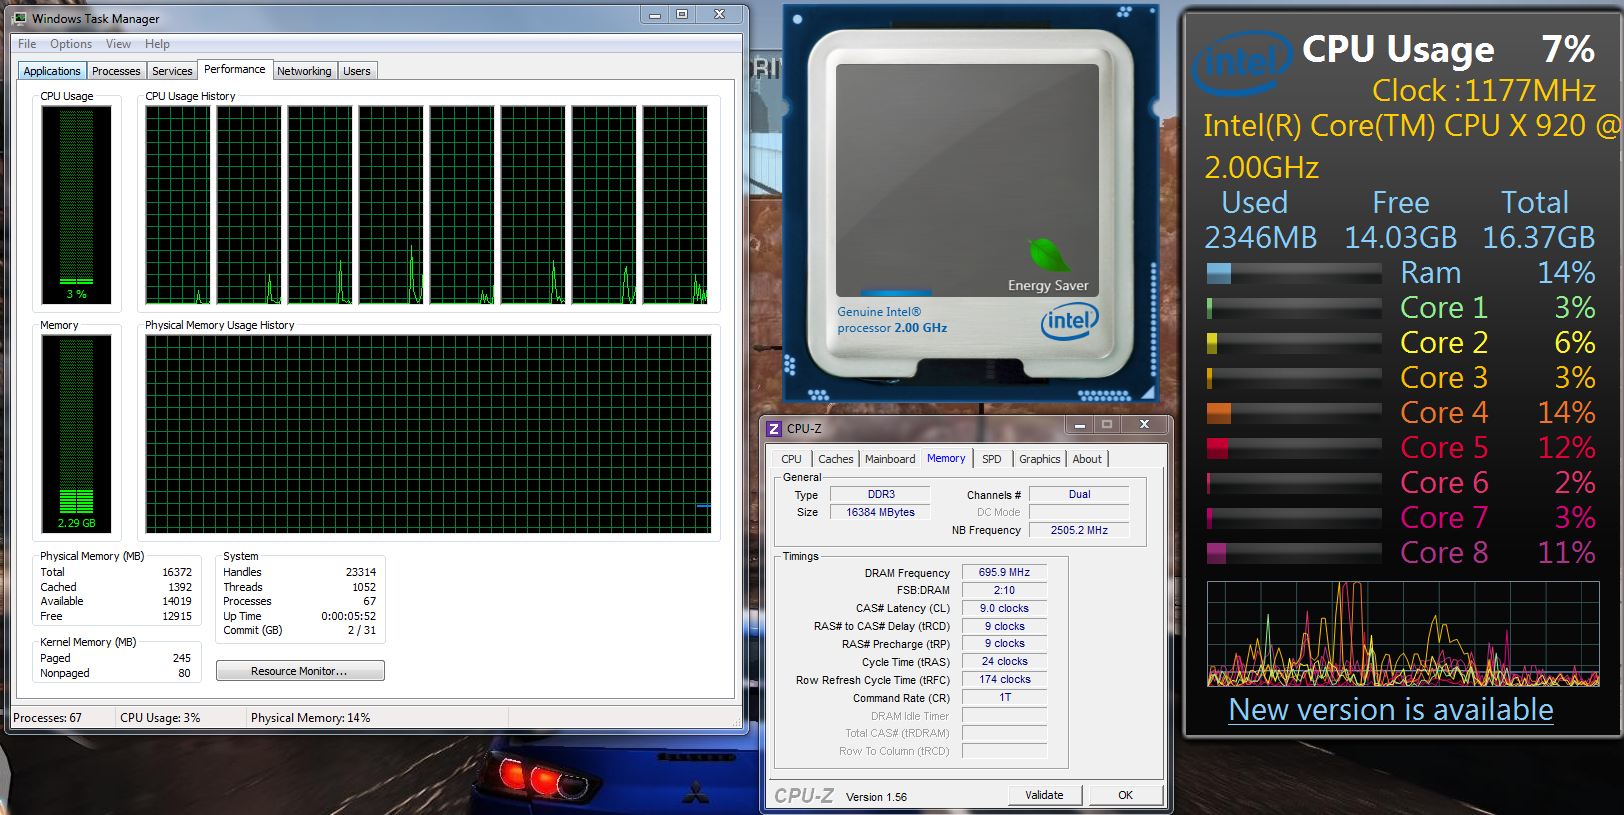This screenshot has width=1624, height=815.
Task: Click the CPU-Z title bar icon
Action: click(774, 428)
